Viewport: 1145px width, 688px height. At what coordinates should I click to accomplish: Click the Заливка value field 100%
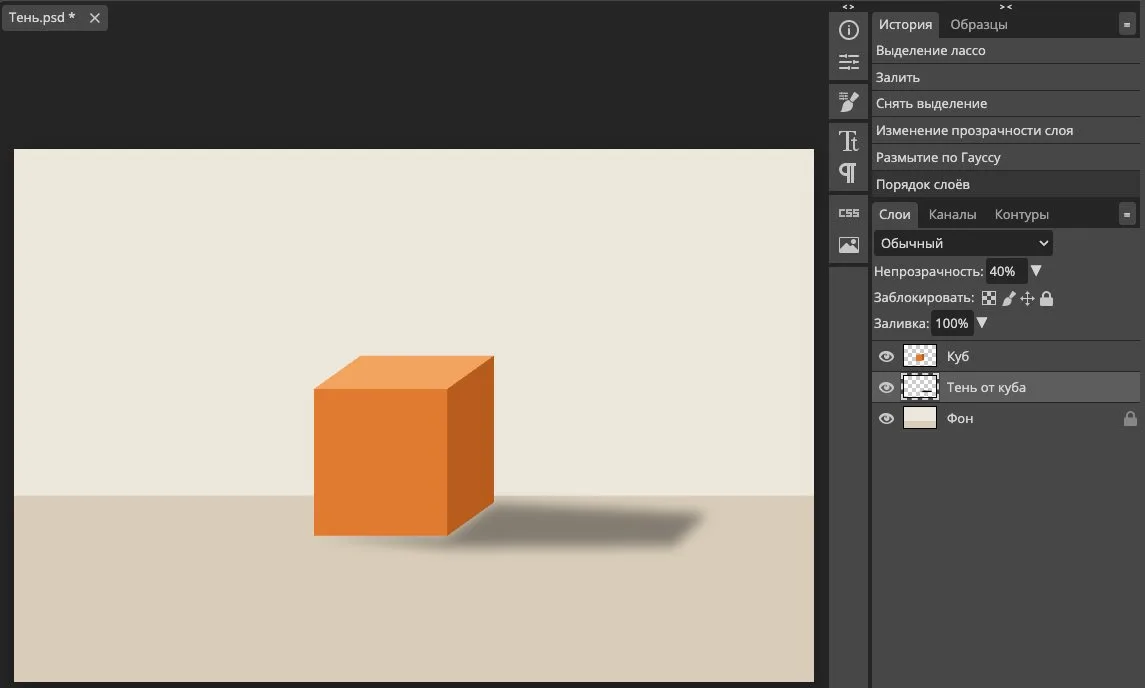click(951, 324)
